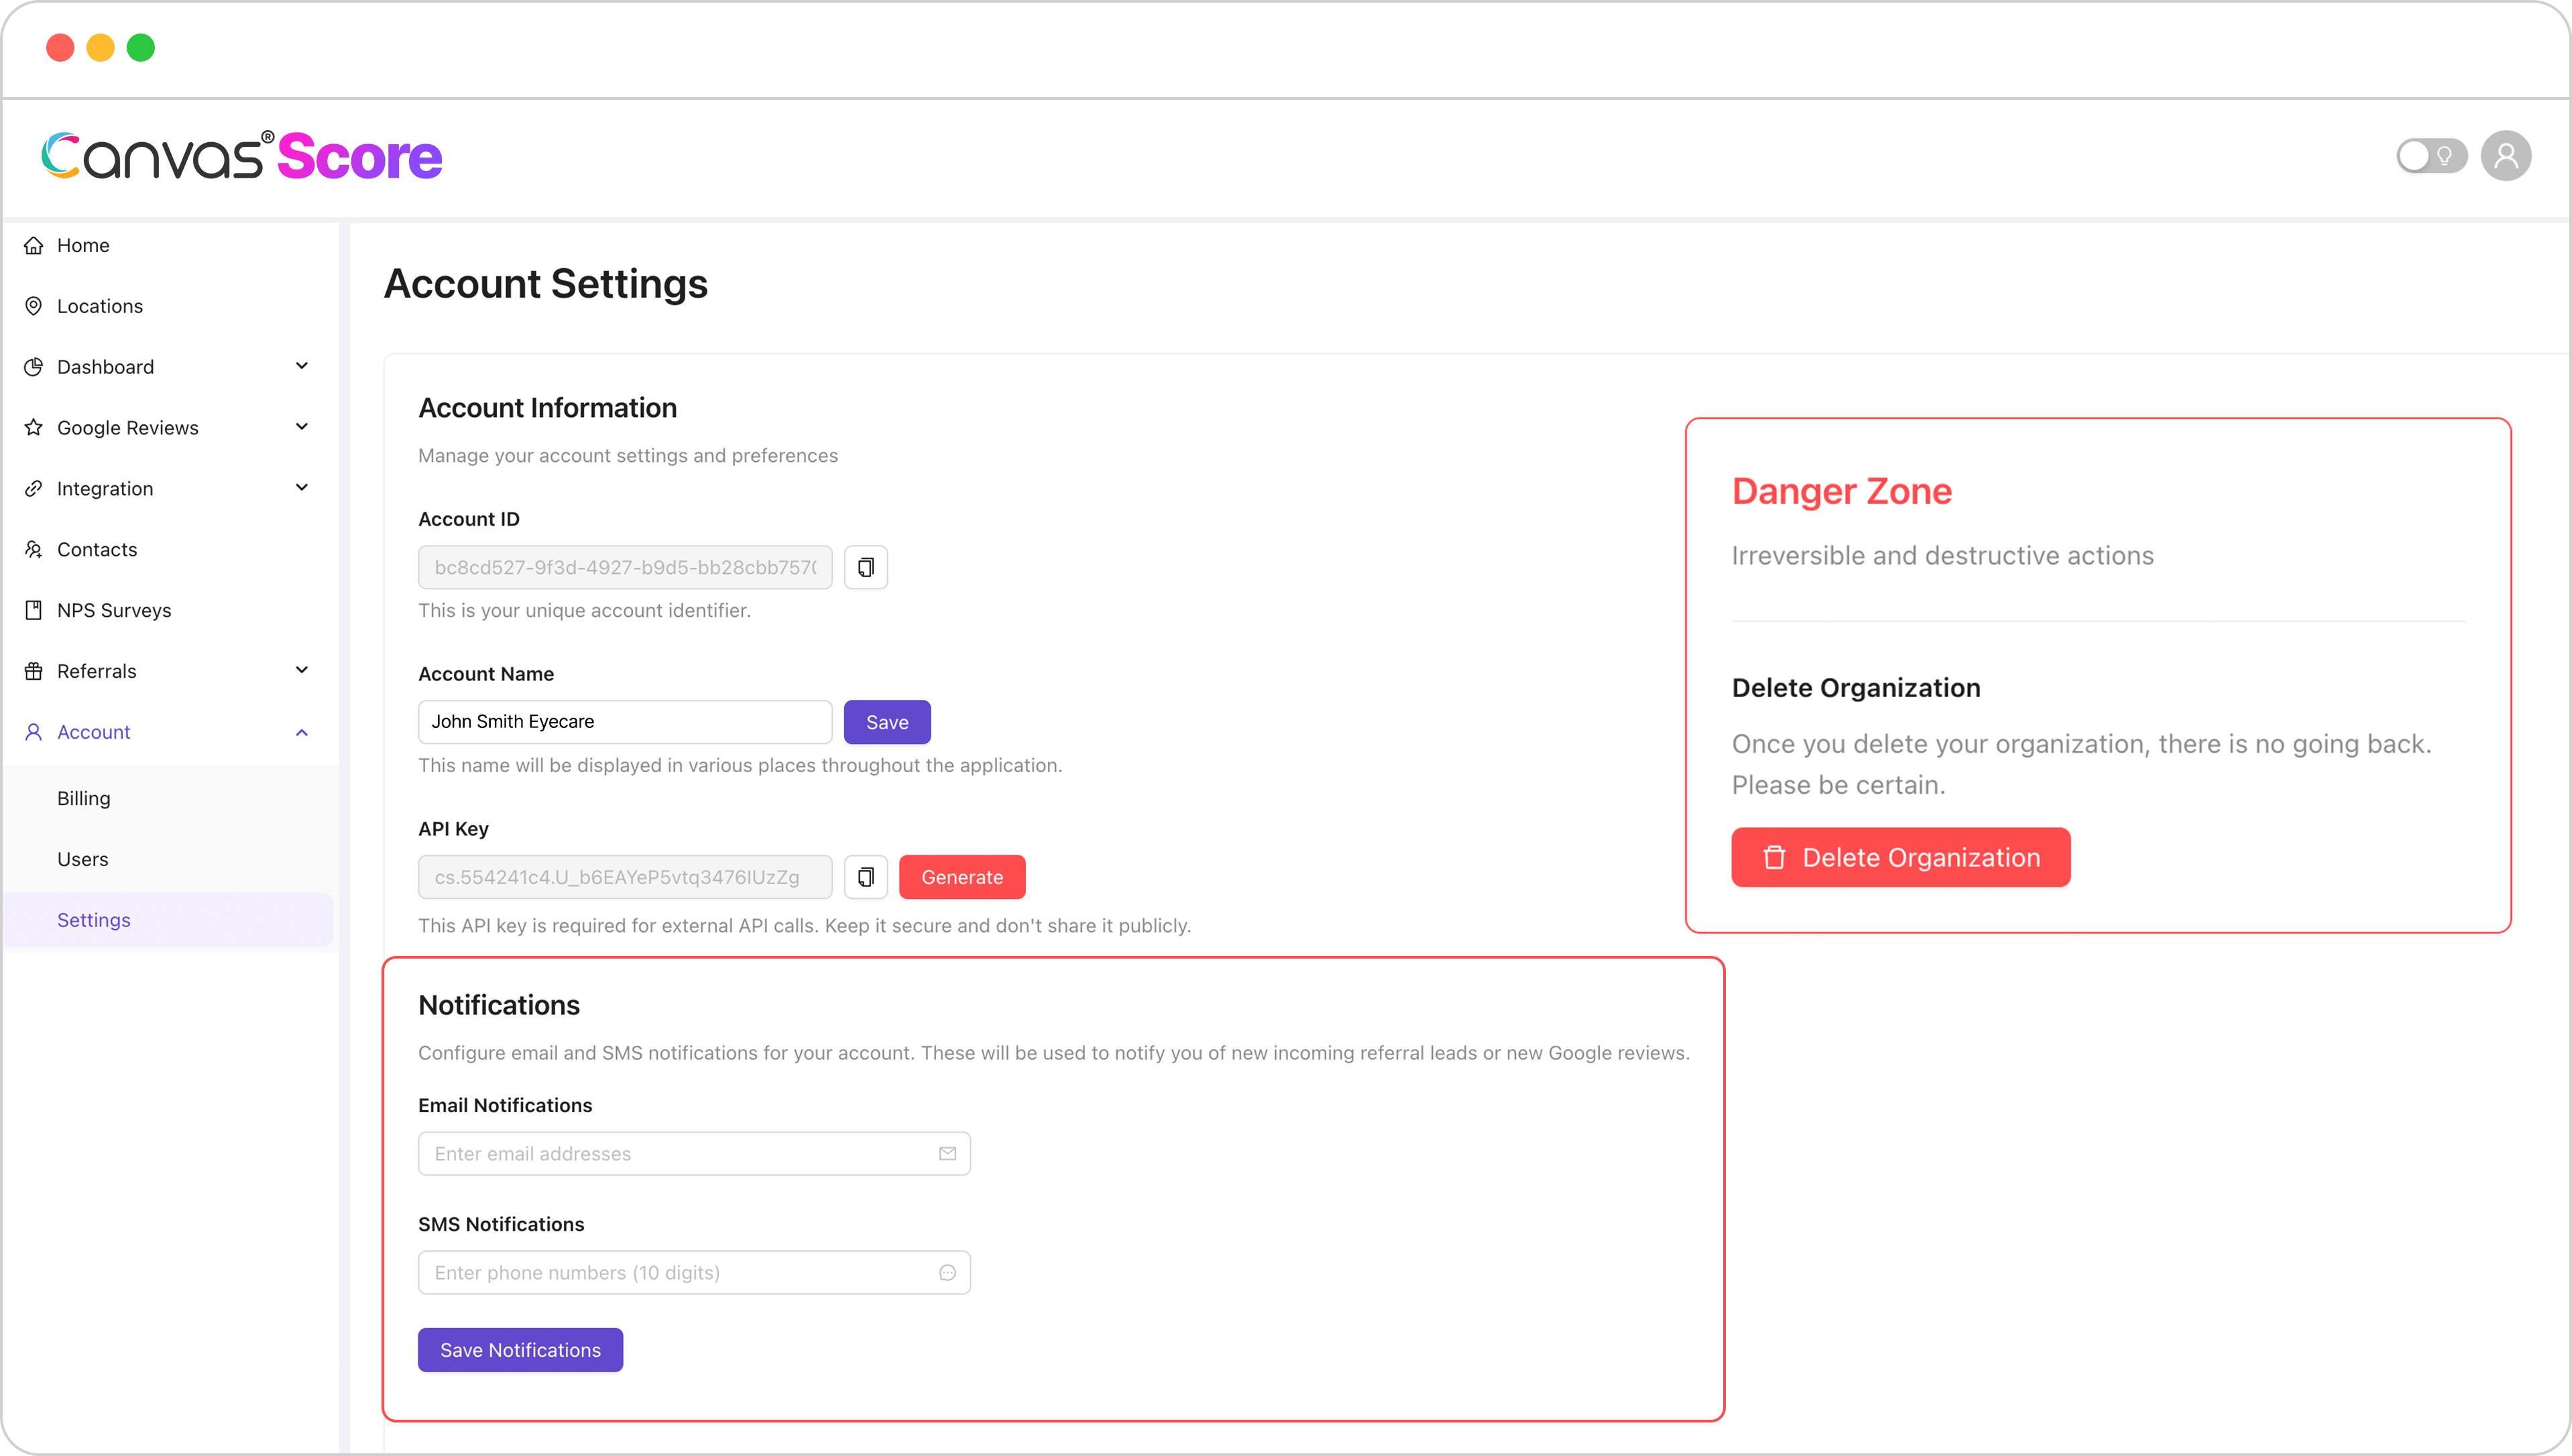Click the Referrals gift icon
This screenshot has width=2572, height=1456.
click(33, 671)
